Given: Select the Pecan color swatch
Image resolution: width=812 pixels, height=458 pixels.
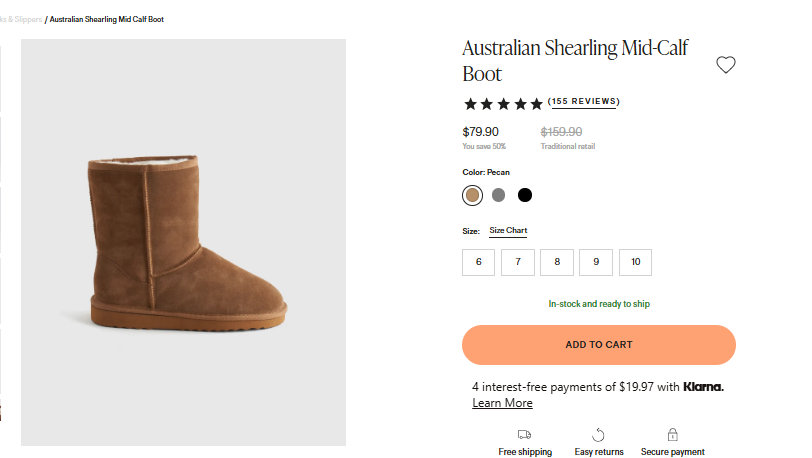Looking at the screenshot, I should pos(473,195).
